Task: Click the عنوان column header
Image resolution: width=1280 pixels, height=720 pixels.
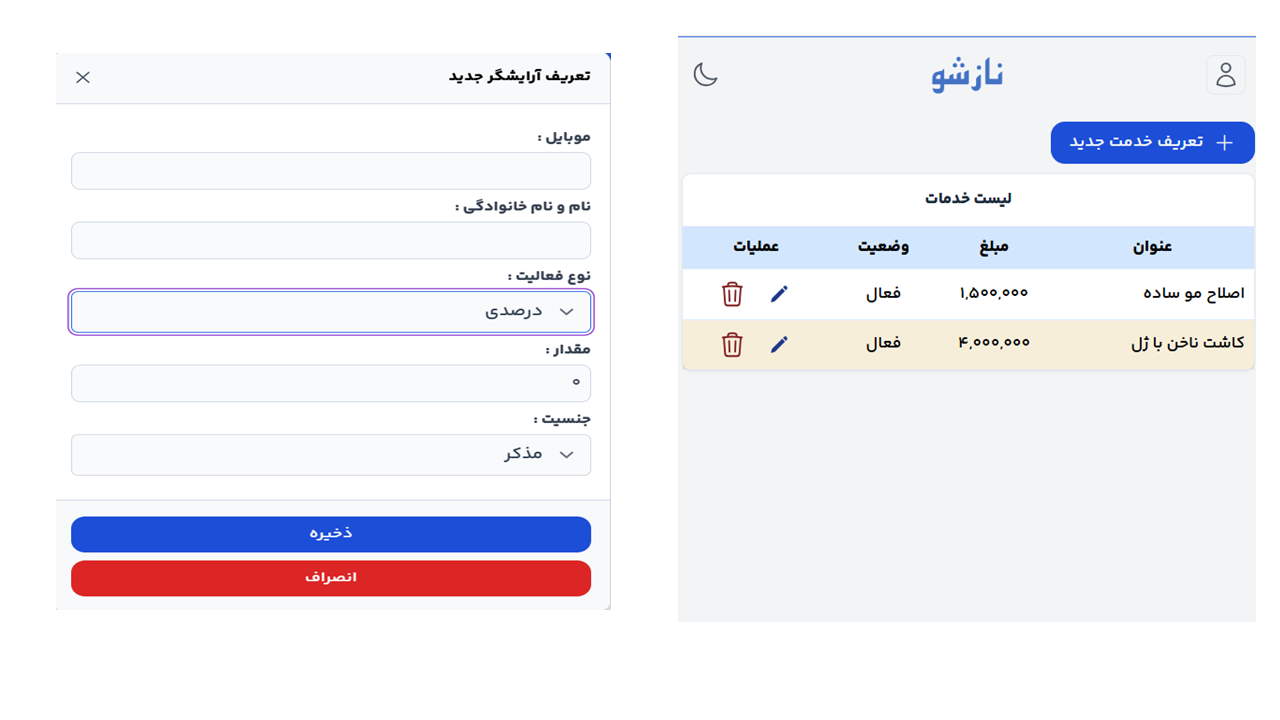Action: click(1152, 247)
